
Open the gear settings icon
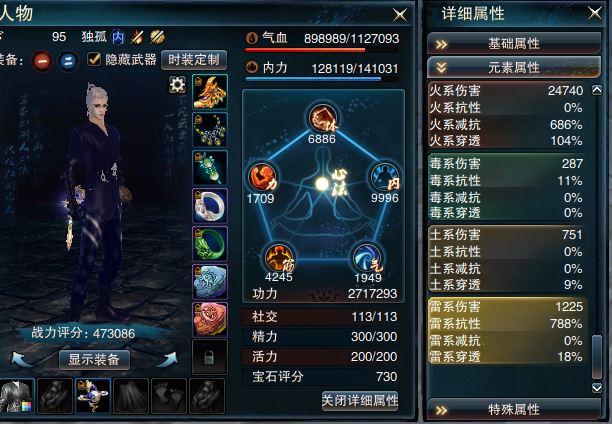pos(177,84)
